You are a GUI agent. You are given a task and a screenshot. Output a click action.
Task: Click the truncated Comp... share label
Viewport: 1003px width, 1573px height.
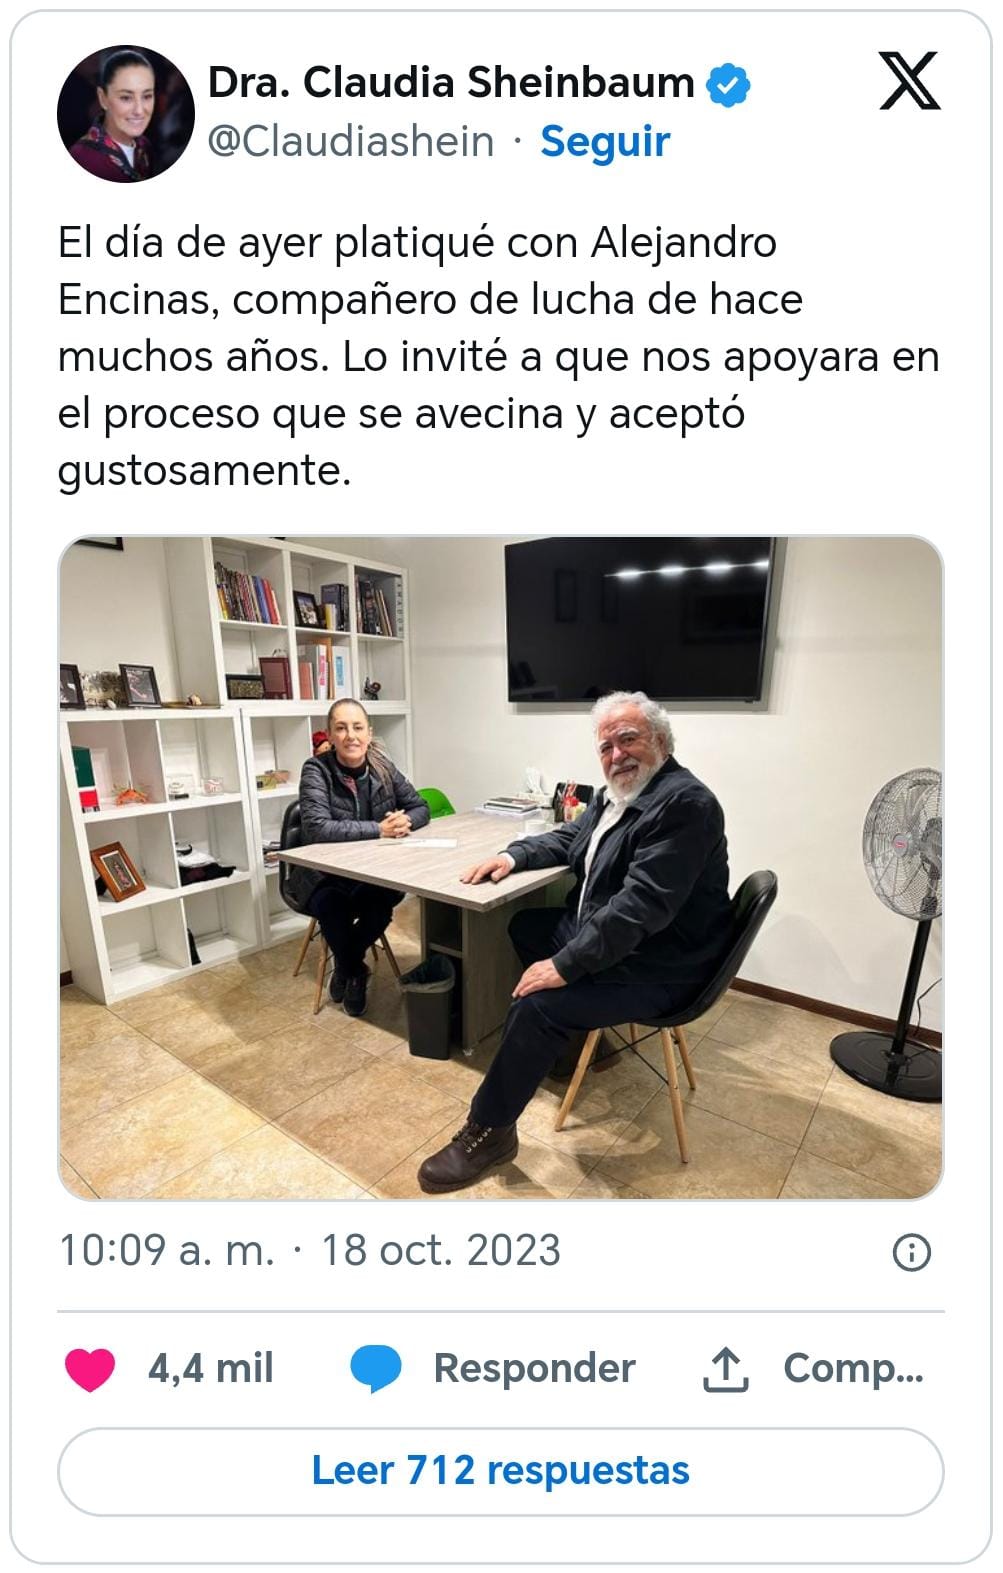click(853, 1369)
